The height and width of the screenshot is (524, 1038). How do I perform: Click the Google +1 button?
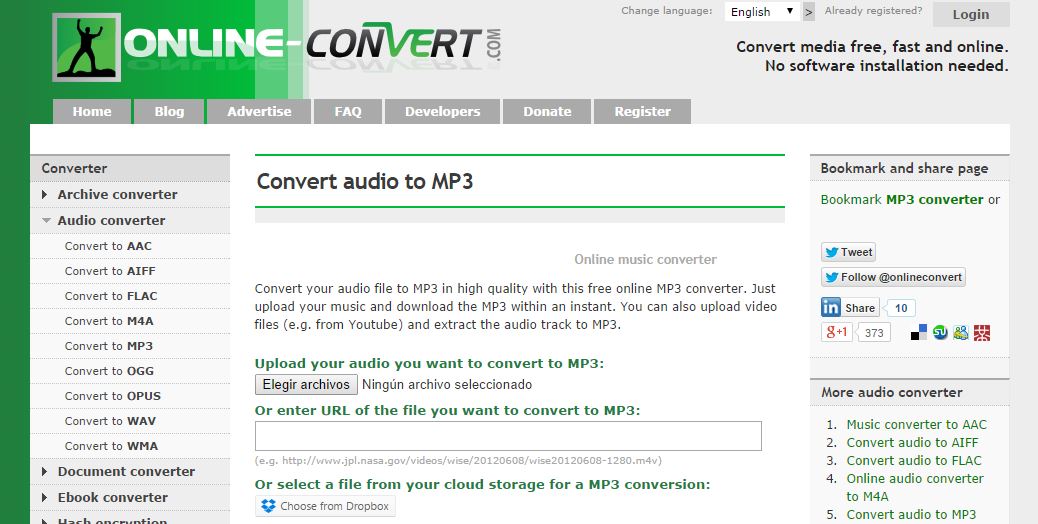[836, 332]
